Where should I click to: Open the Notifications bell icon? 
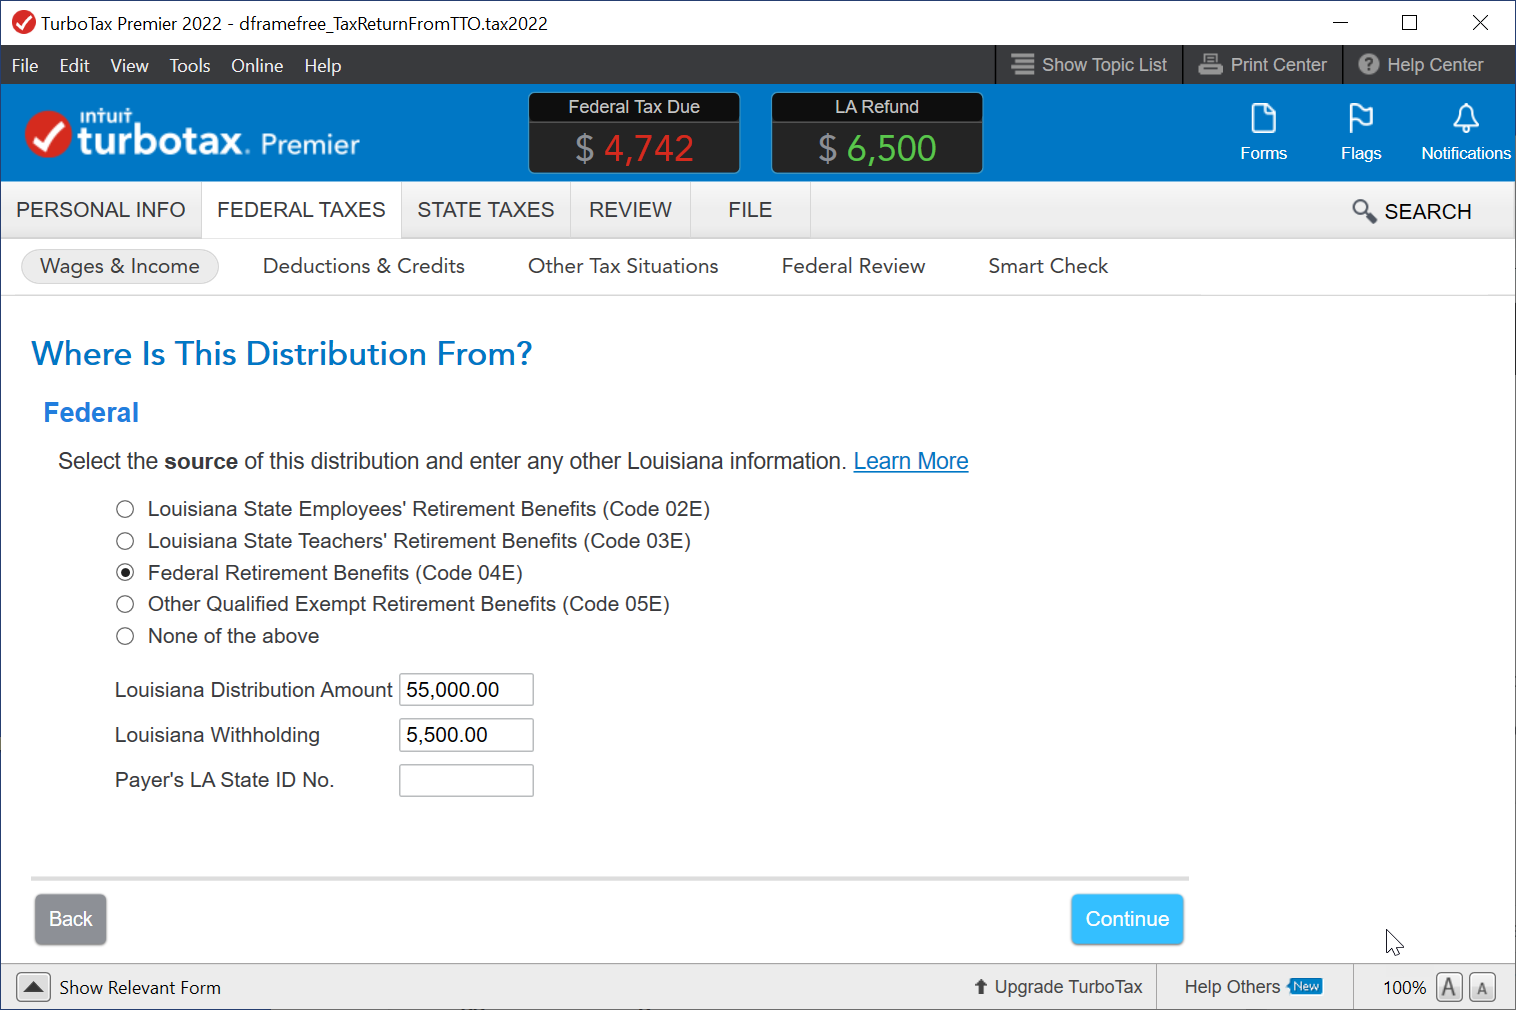[1465, 119]
